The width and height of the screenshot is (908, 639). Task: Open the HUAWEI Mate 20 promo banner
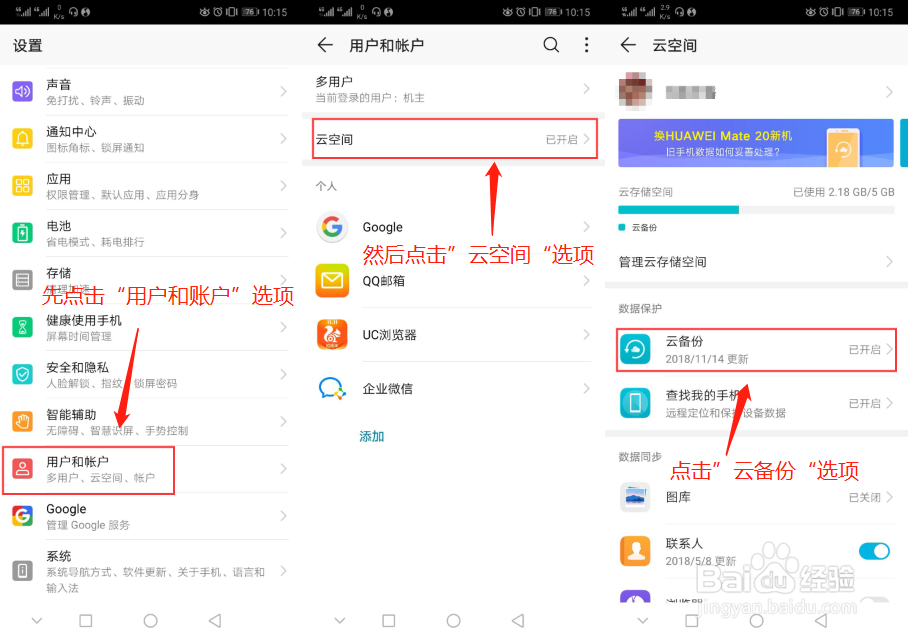click(x=756, y=143)
